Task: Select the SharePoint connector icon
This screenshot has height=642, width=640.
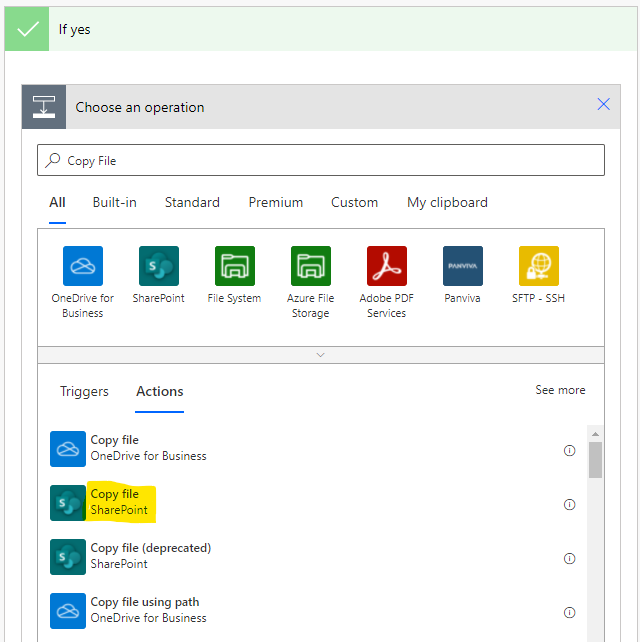Action: 159,266
